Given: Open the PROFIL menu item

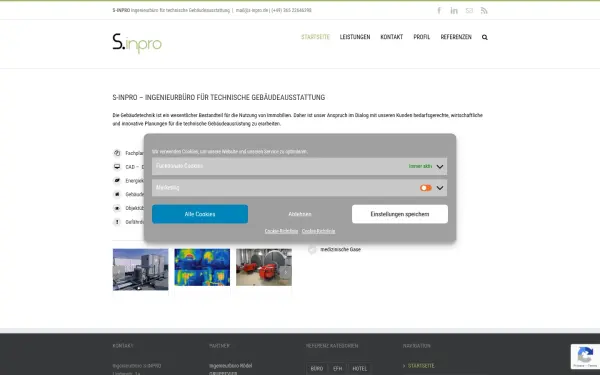Looking at the screenshot, I should click(422, 37).
